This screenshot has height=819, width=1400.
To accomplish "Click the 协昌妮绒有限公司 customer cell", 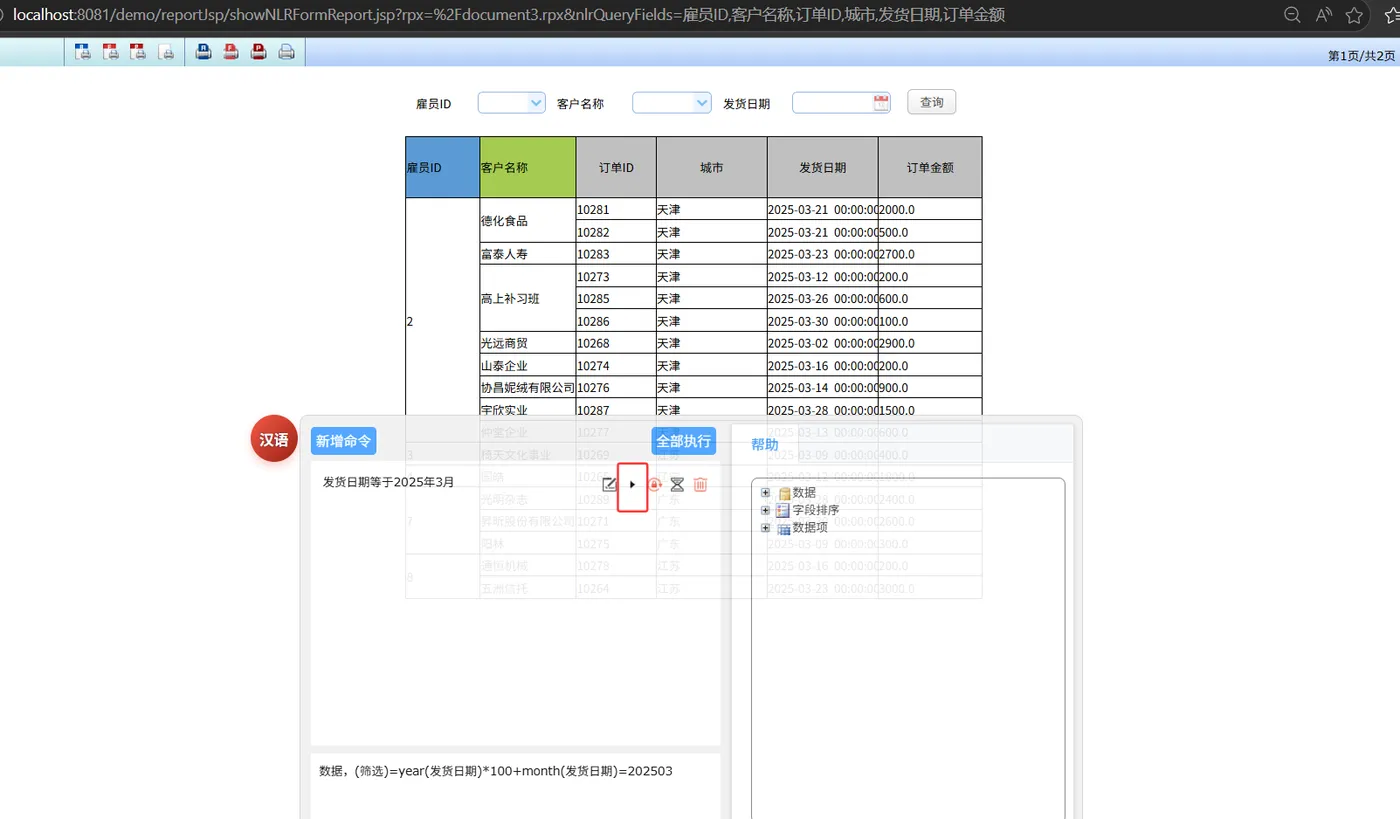I will (x=528, y=387).
